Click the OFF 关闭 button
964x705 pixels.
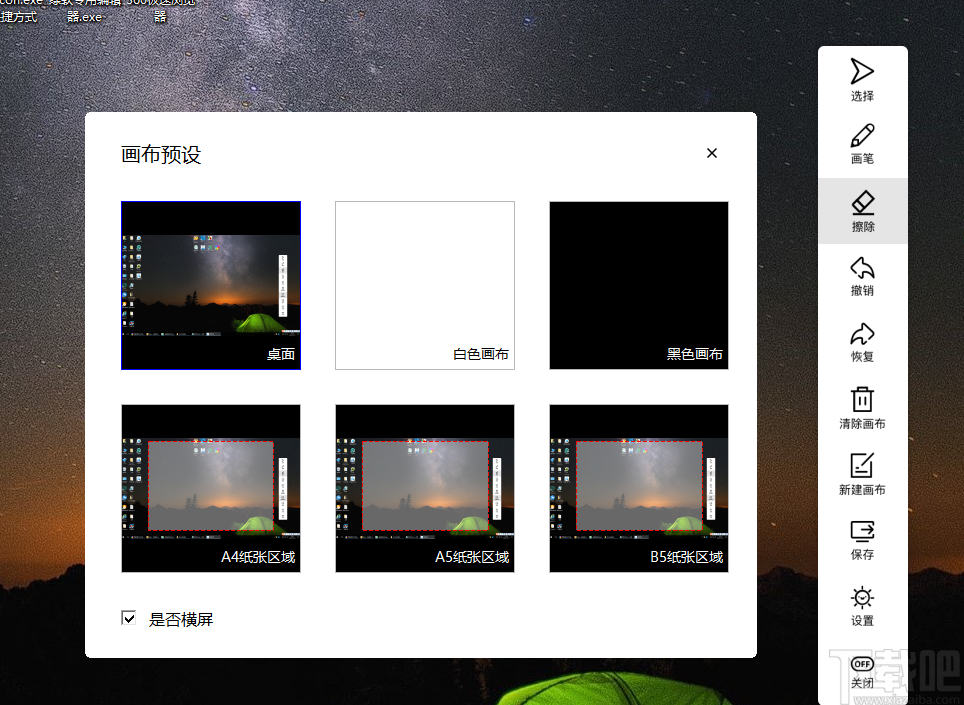tap(861, 671)
